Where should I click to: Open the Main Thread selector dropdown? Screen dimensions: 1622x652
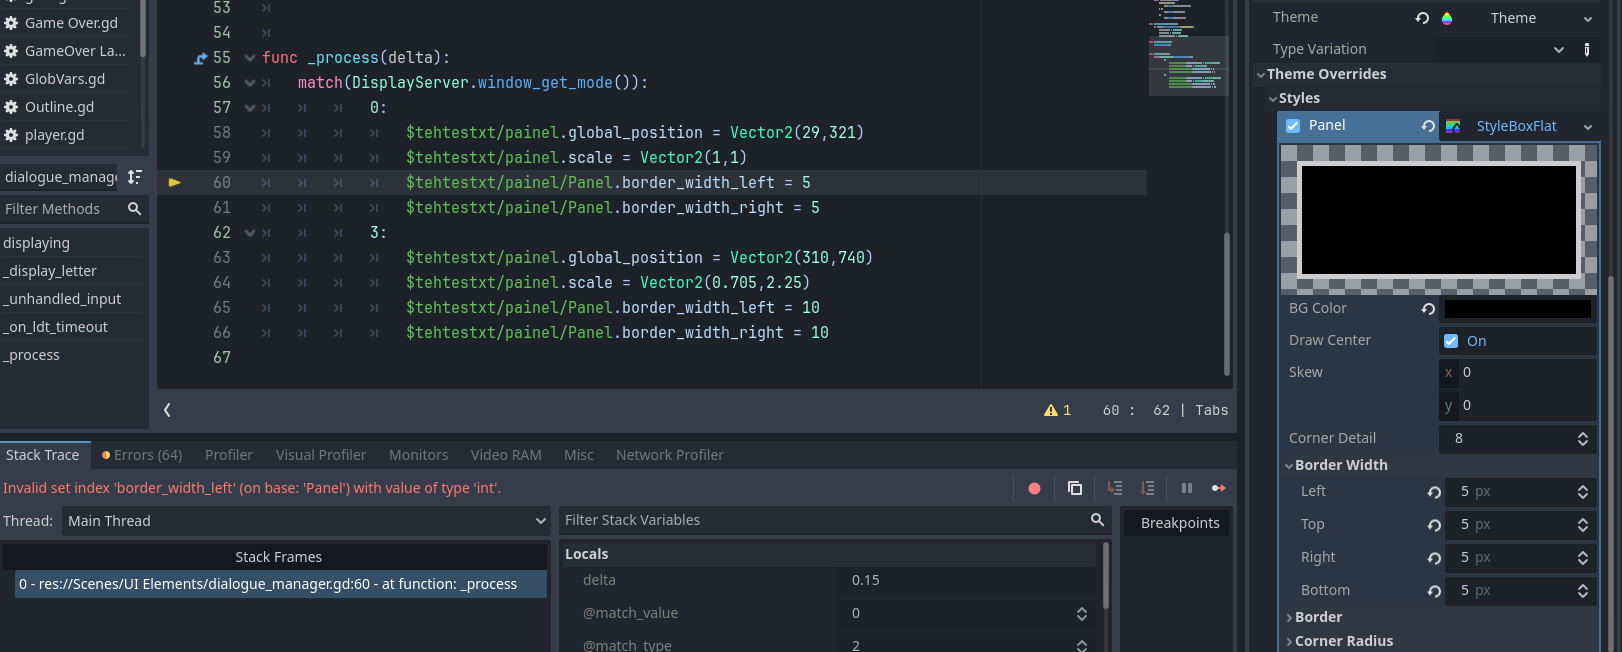(306, 521)
